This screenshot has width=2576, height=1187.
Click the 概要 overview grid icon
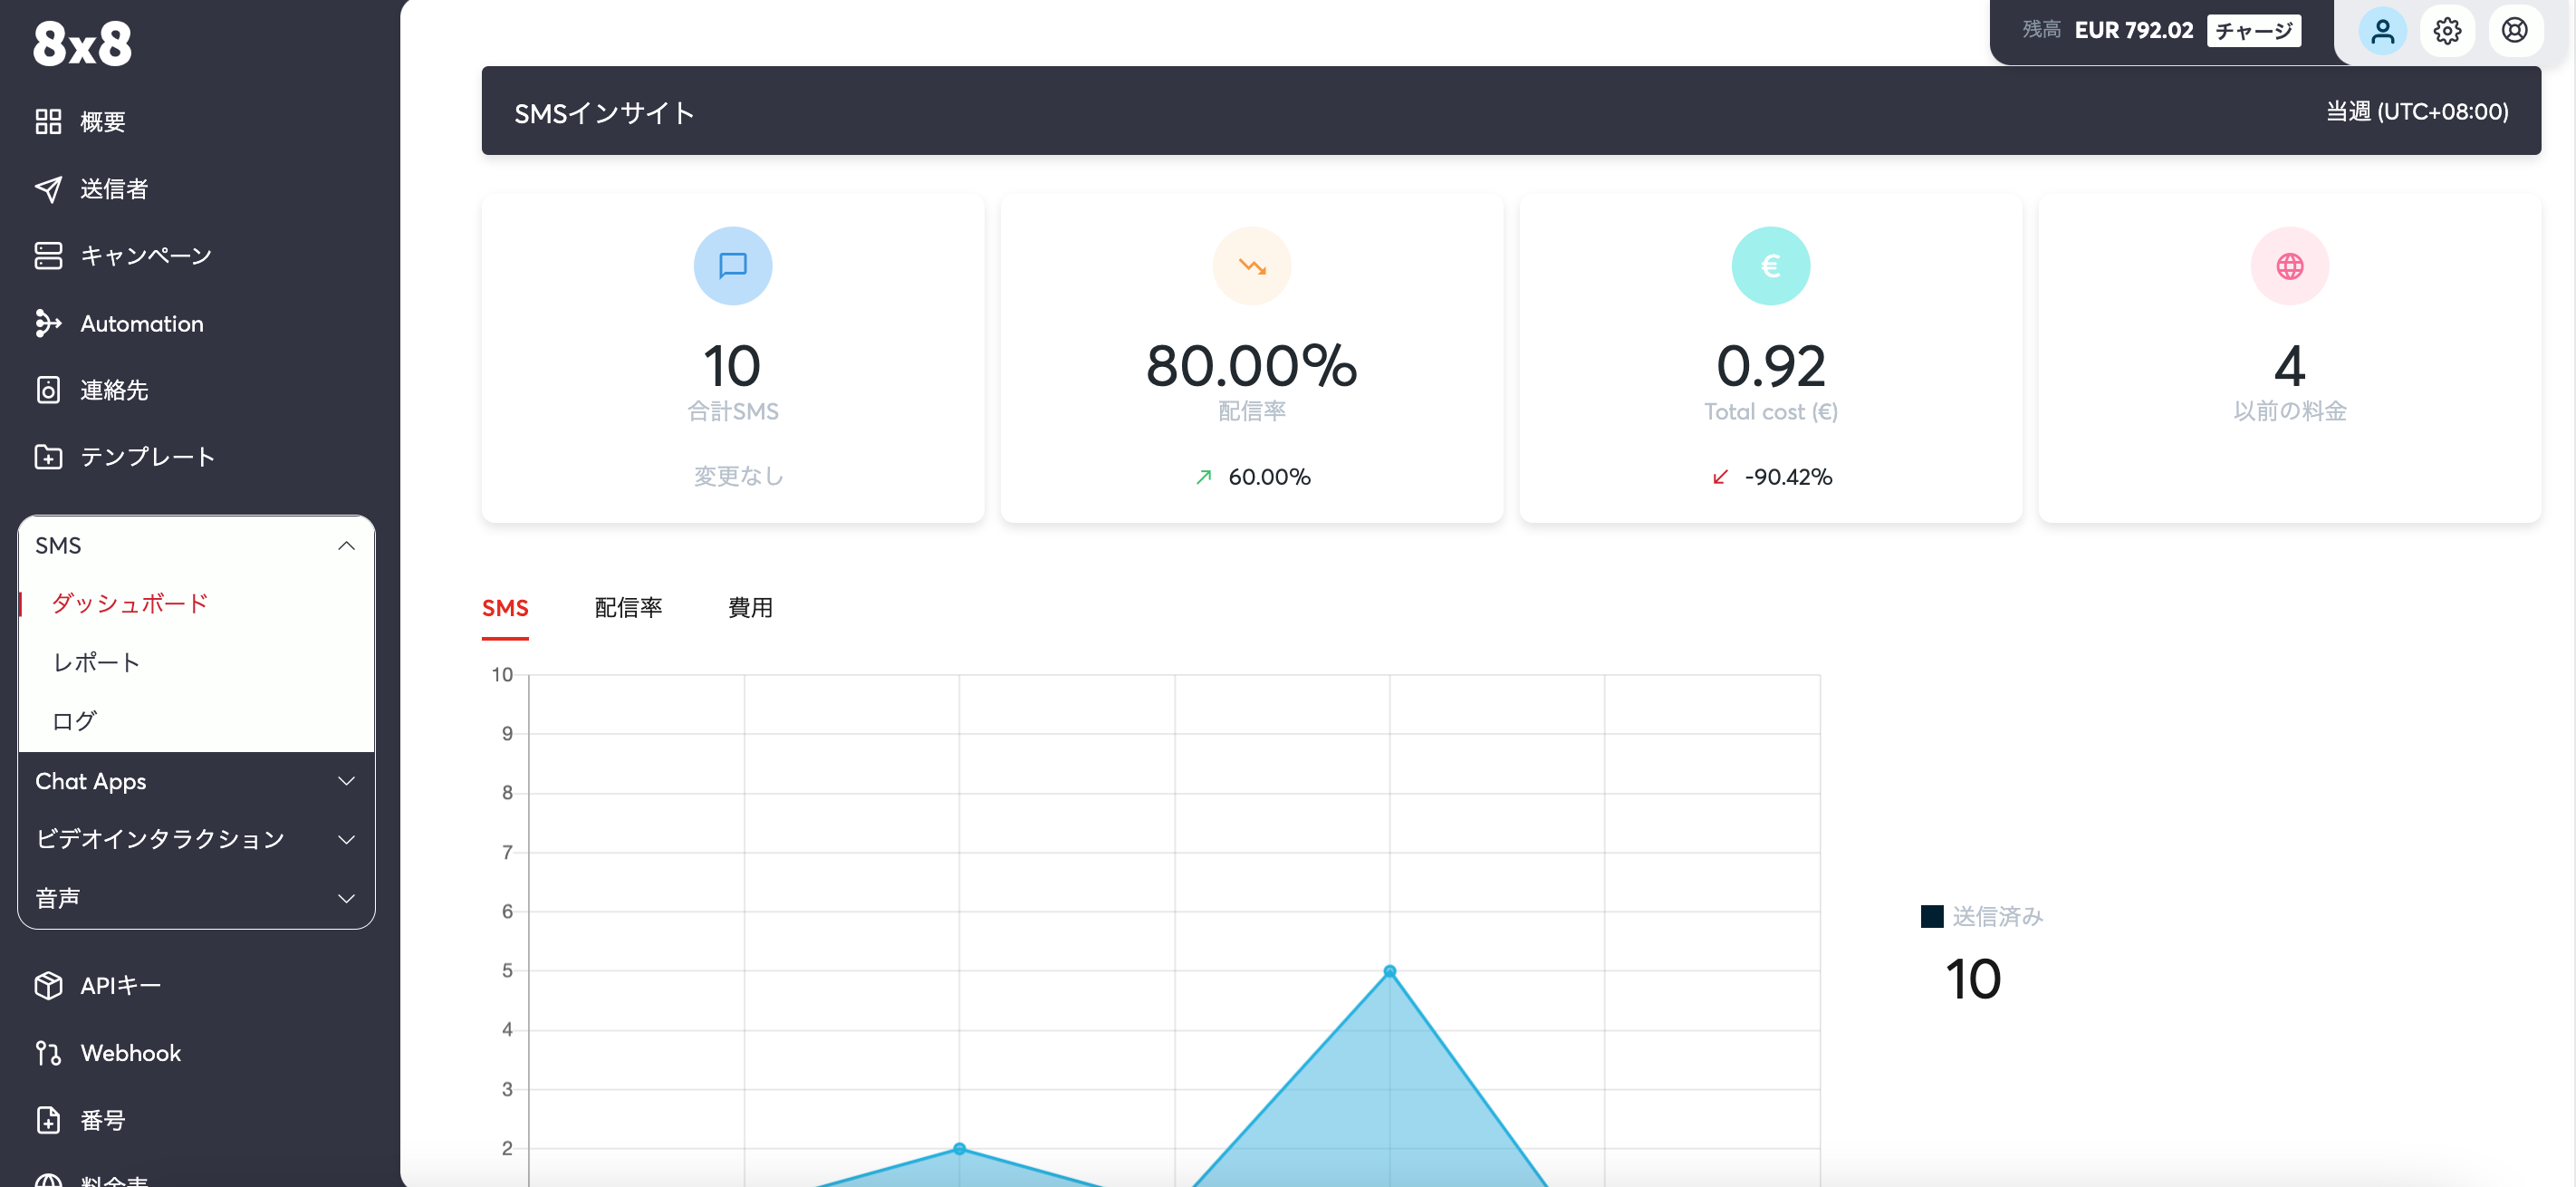point(48,122)
